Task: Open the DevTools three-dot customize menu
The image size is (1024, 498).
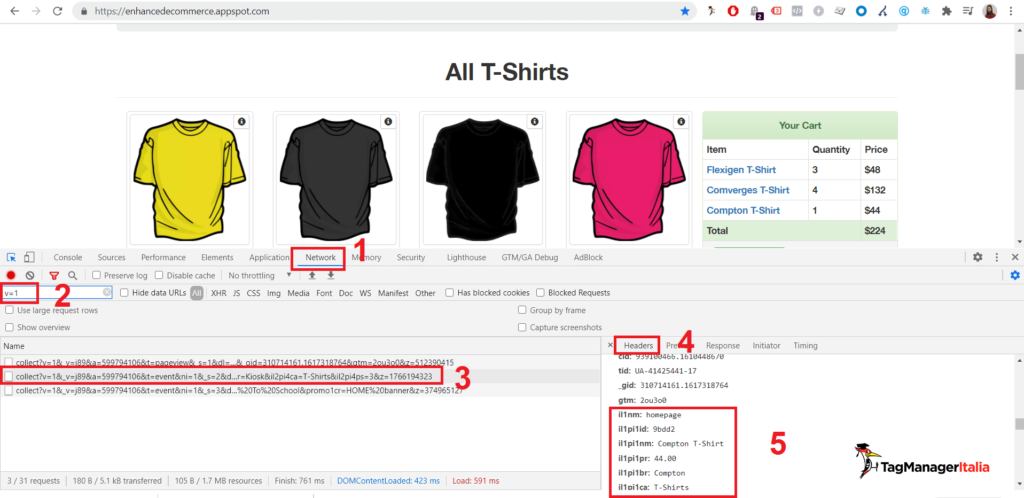Action: click(996, 257)
